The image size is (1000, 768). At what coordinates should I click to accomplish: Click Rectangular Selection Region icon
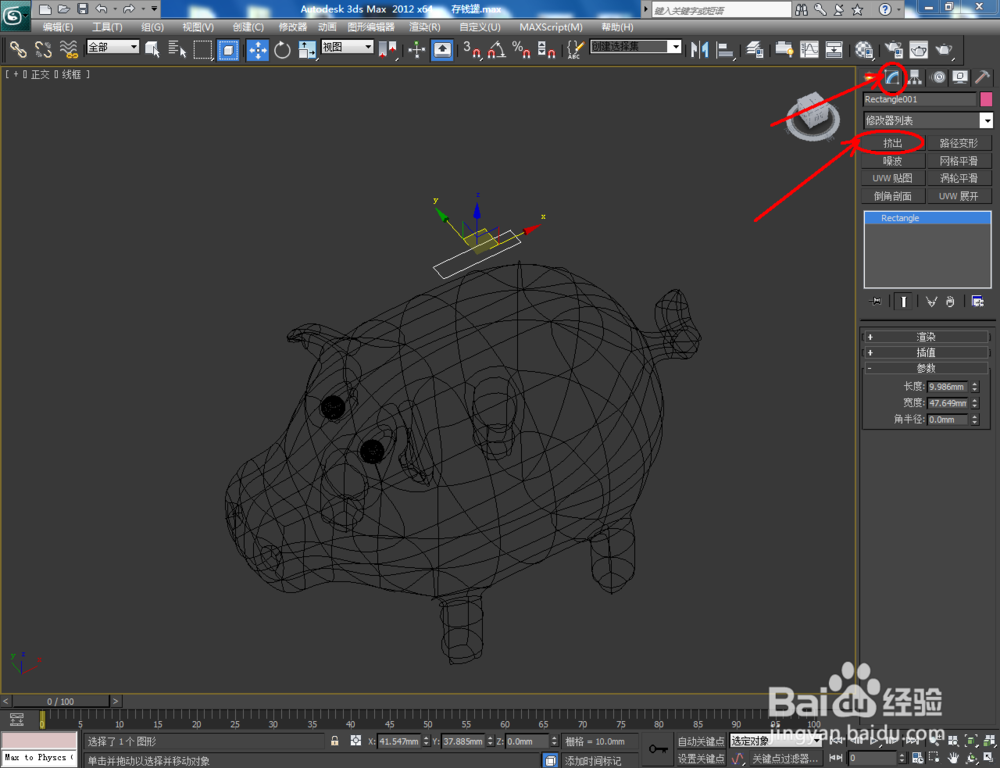point(203,49)
